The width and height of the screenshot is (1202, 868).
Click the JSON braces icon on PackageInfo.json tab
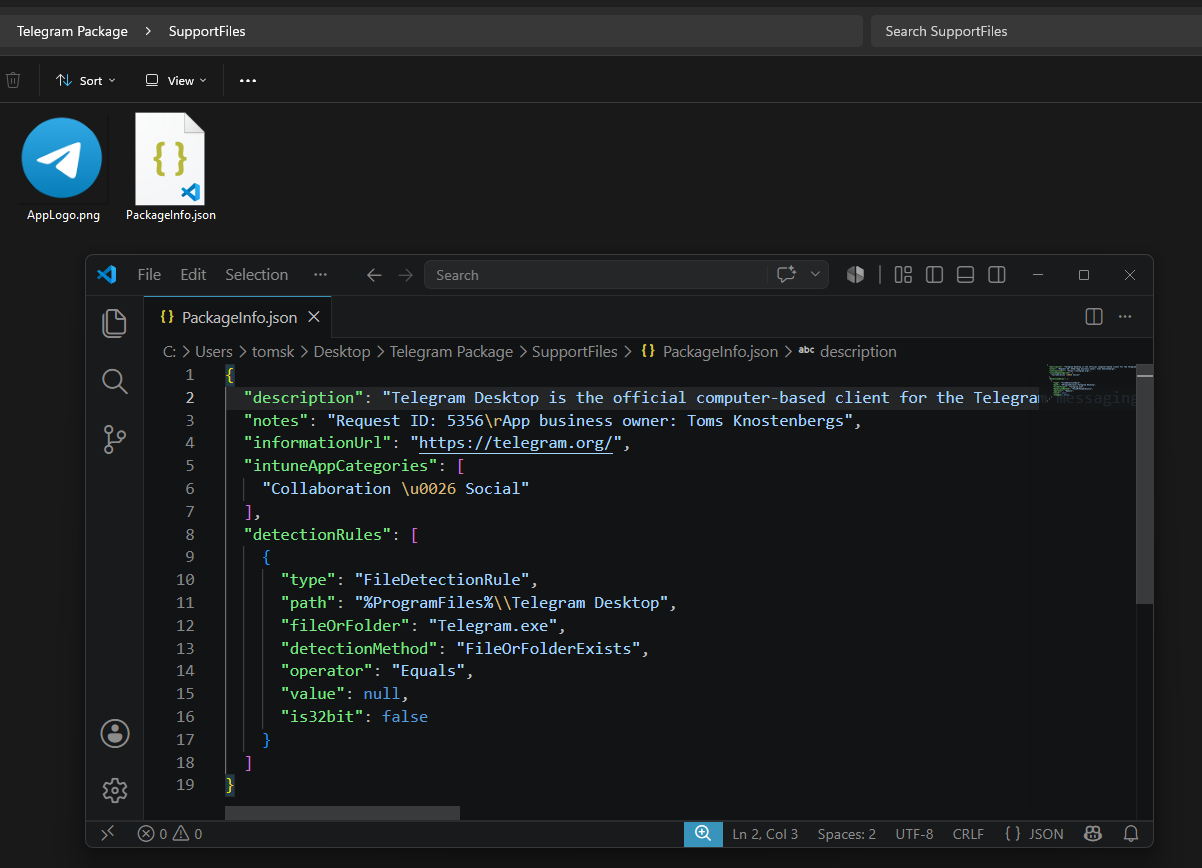click(168, 317)
